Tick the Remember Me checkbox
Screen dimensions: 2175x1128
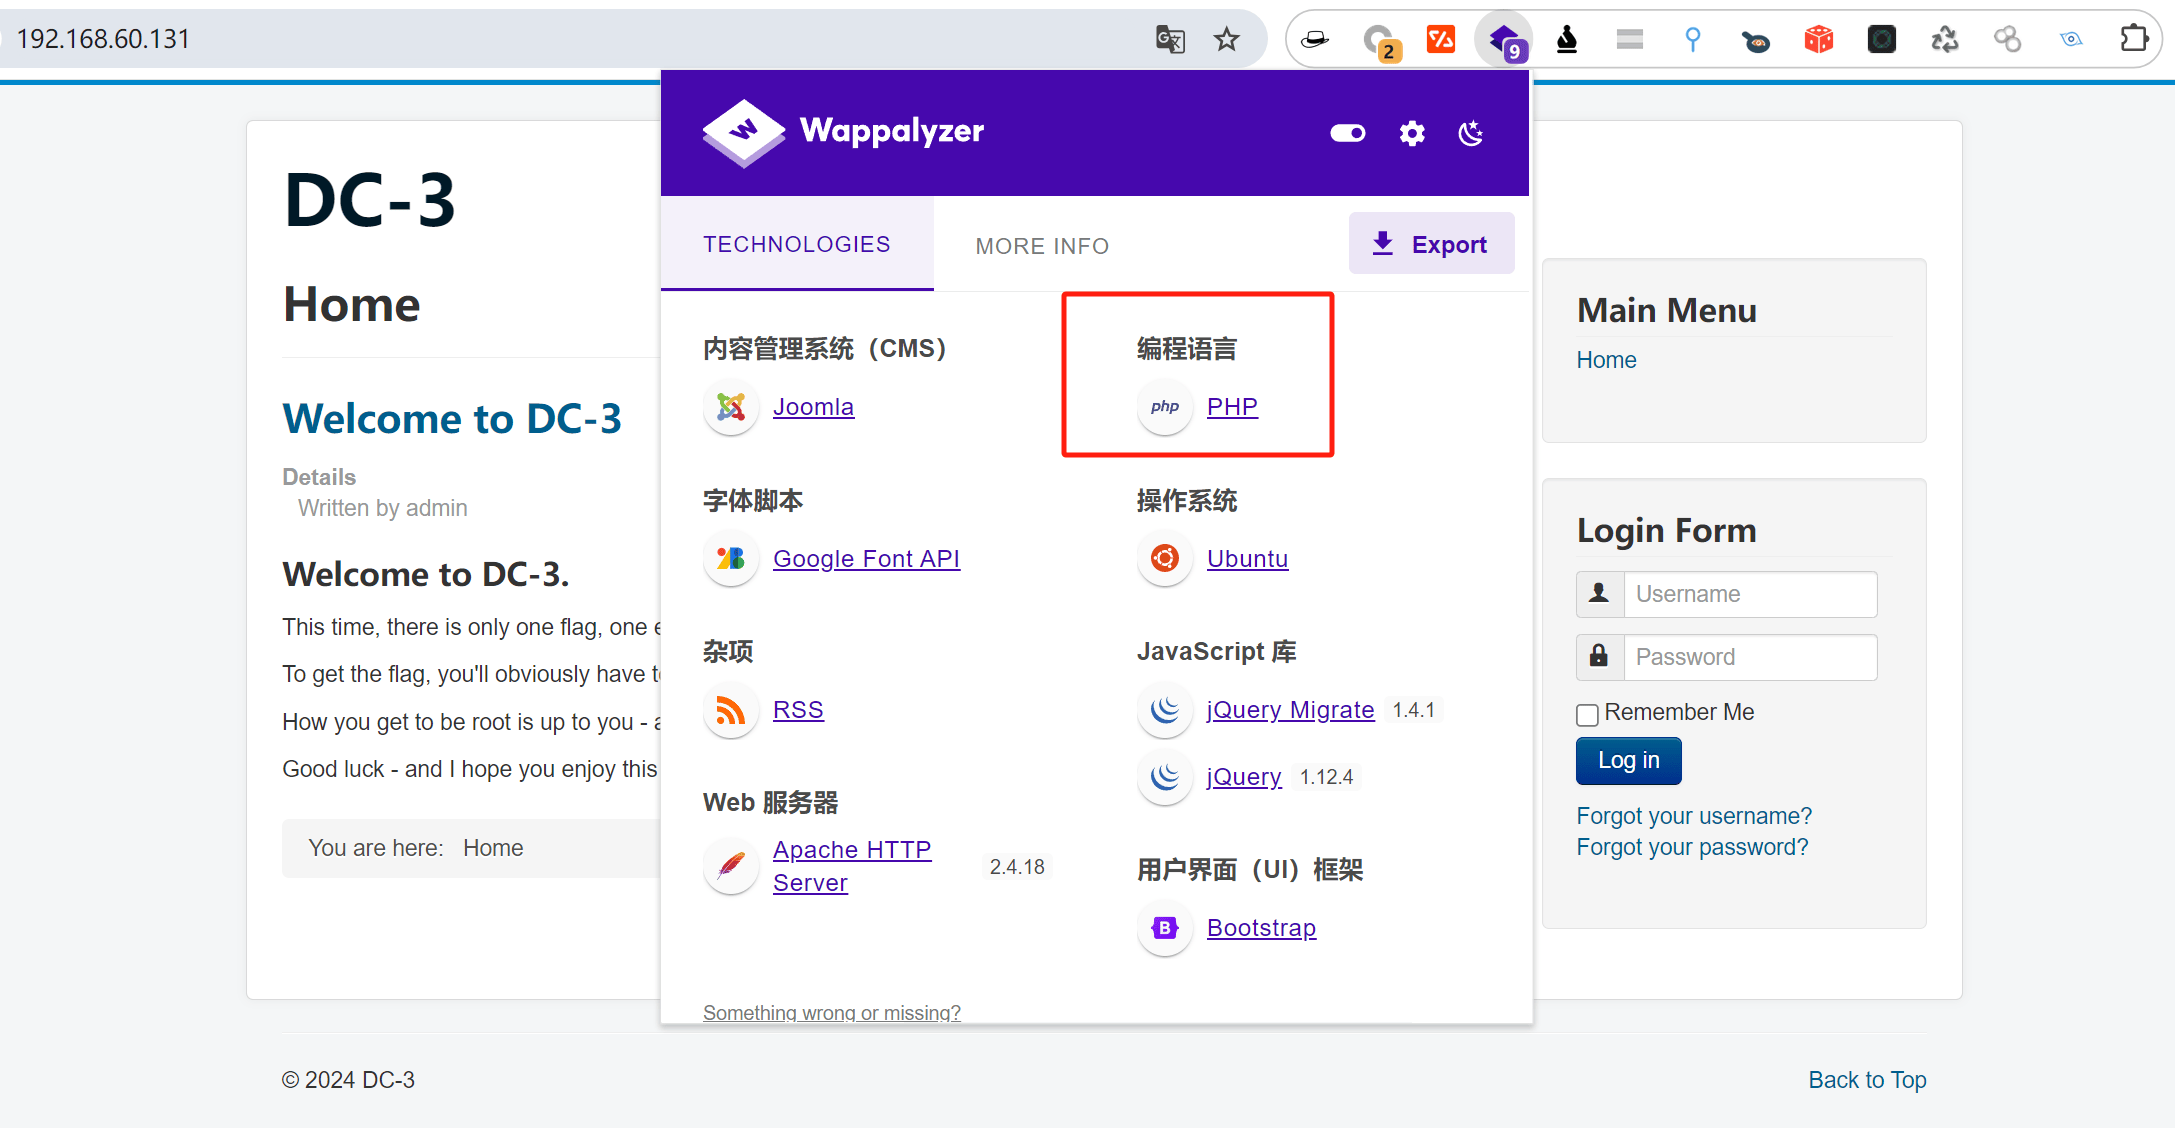(1587, 714)
